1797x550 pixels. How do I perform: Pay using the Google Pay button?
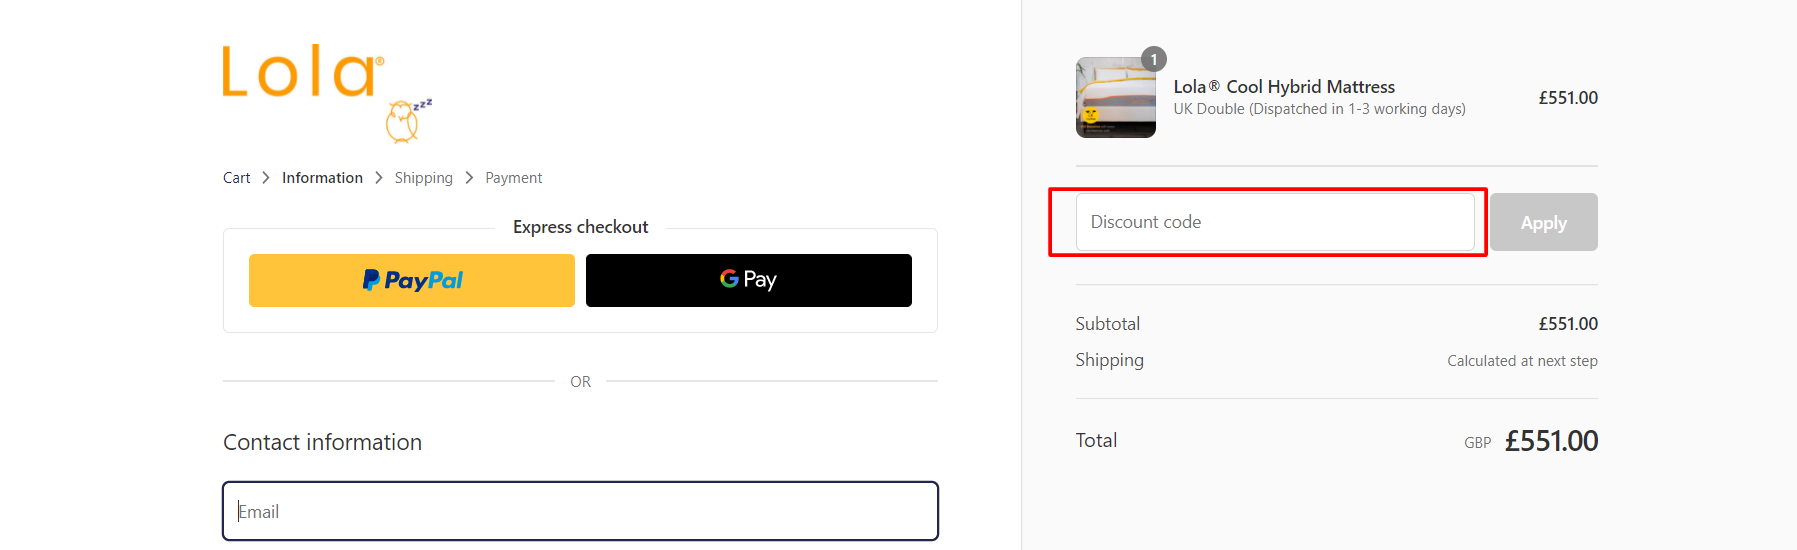click(x=749, y=280)
